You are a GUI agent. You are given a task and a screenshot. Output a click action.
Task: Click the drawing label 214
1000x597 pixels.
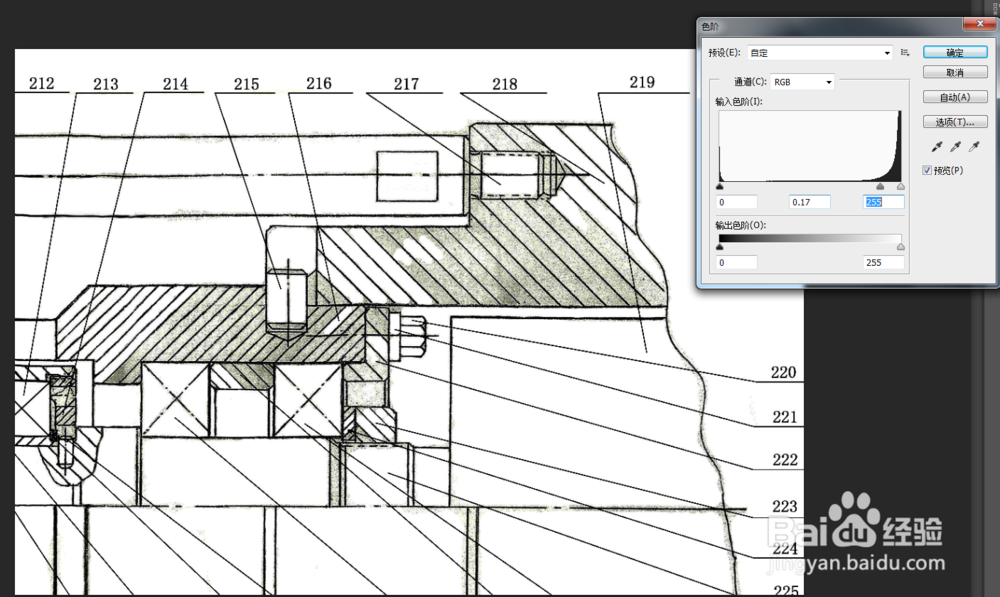tap(175, 84)
